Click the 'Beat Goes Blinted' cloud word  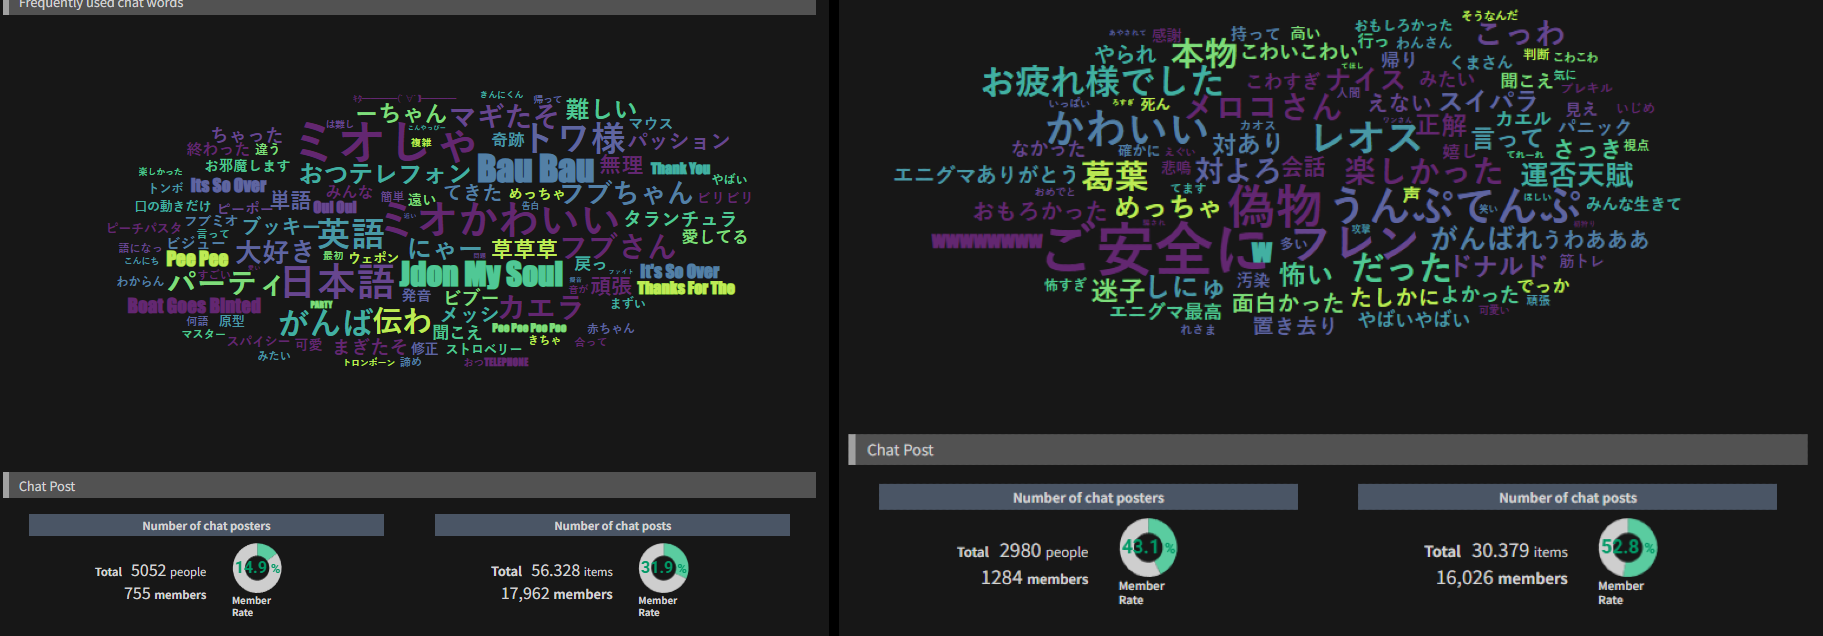(x=194, y=306)
